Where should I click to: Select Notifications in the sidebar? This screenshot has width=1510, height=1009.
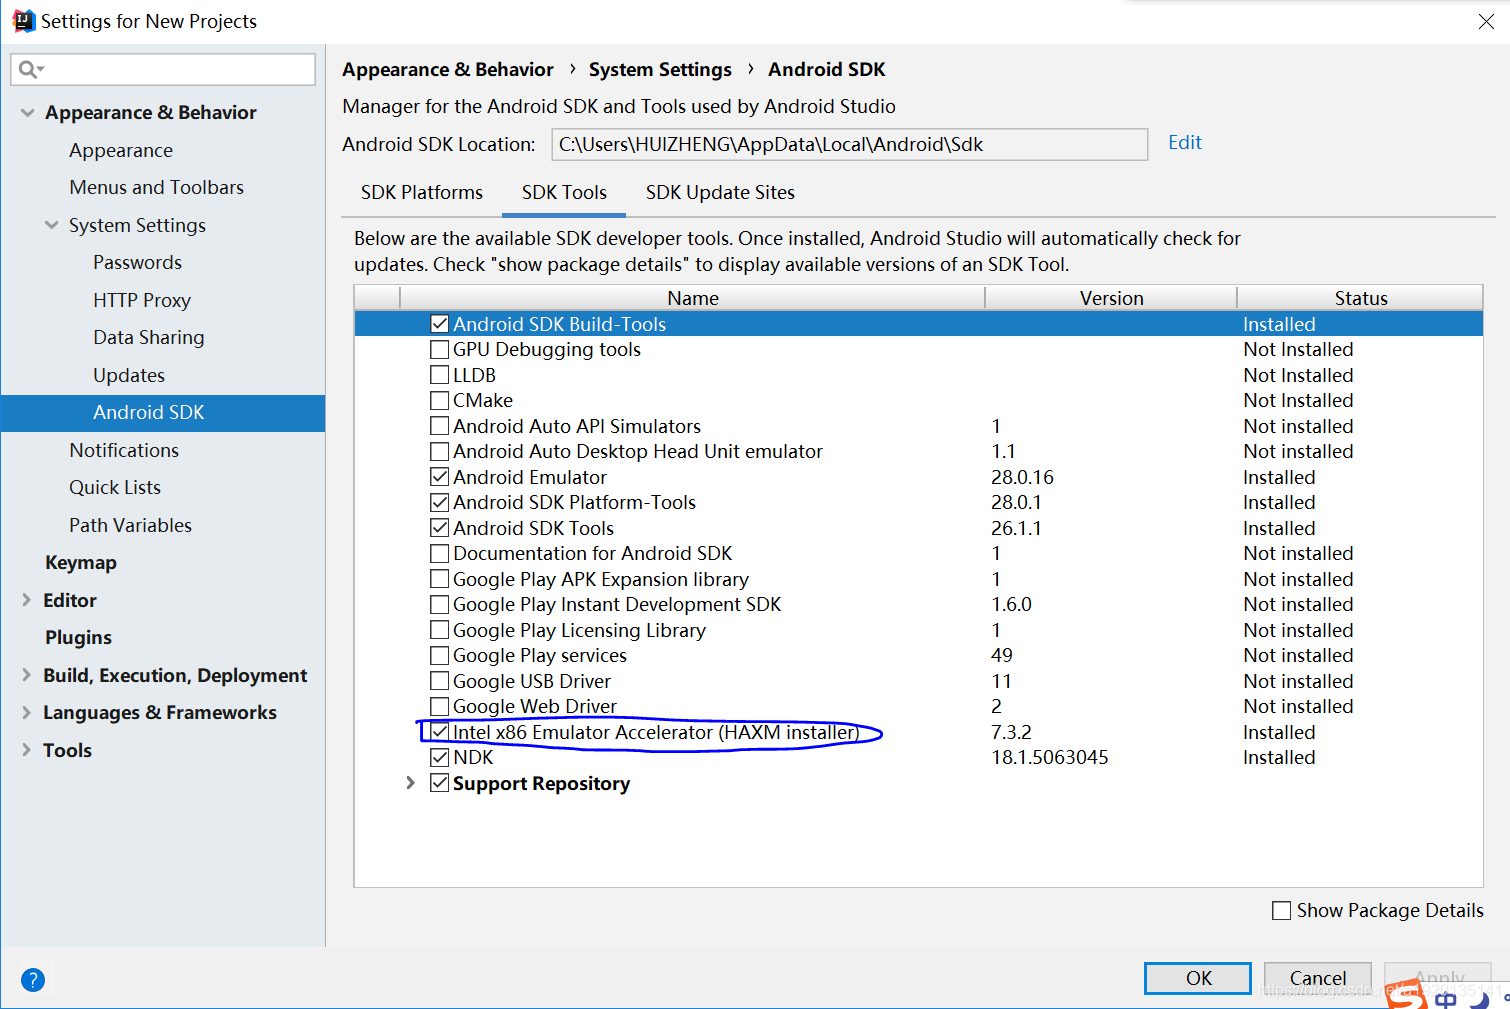pos(124,450)
